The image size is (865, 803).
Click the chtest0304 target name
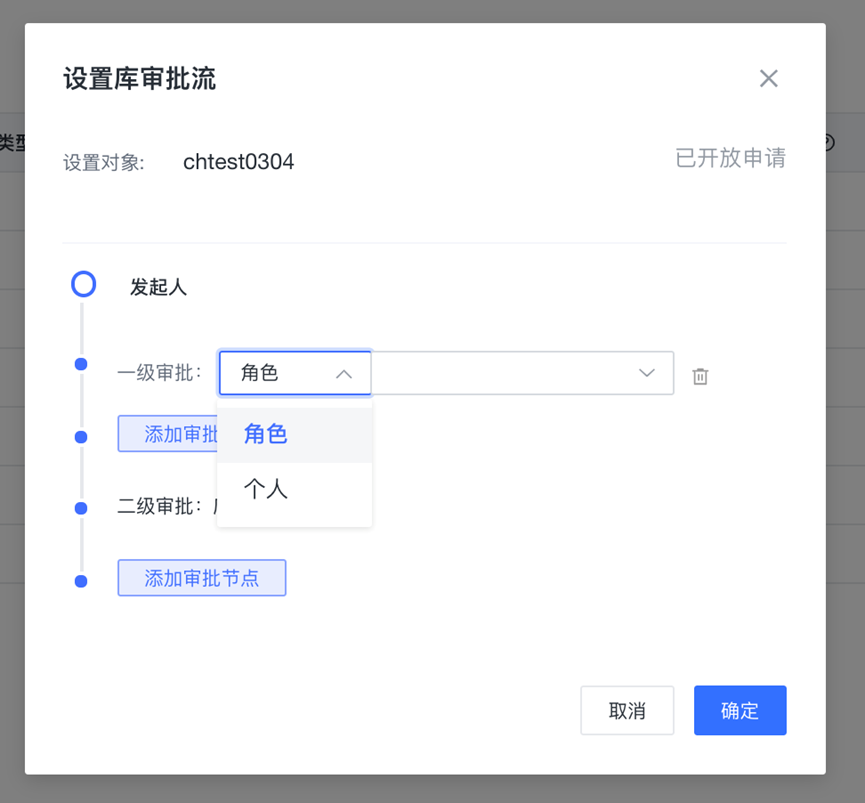coord(238,162)
